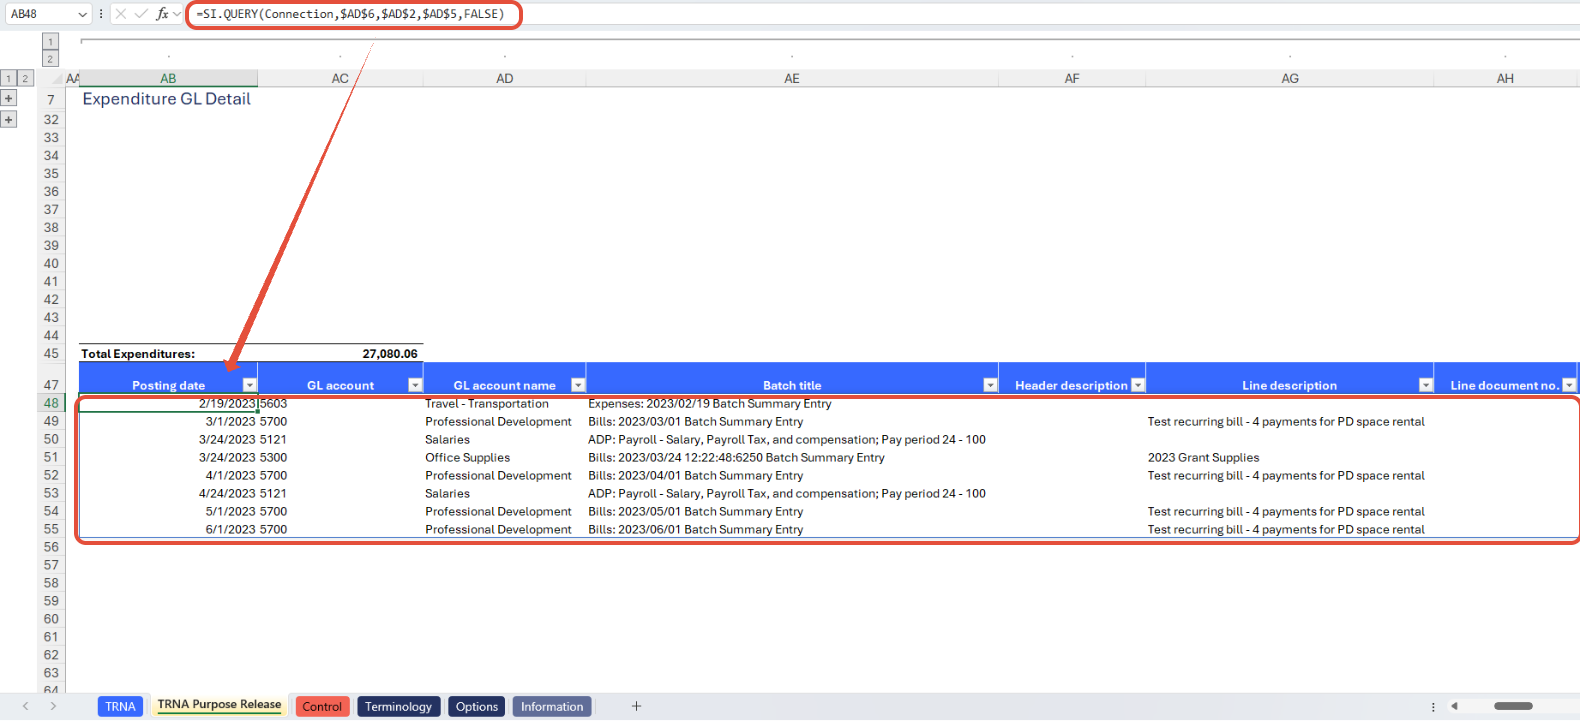Click the Cancel entry X icon
The width and height of the screenshot is (1580, 721).
tap(120, 14)
